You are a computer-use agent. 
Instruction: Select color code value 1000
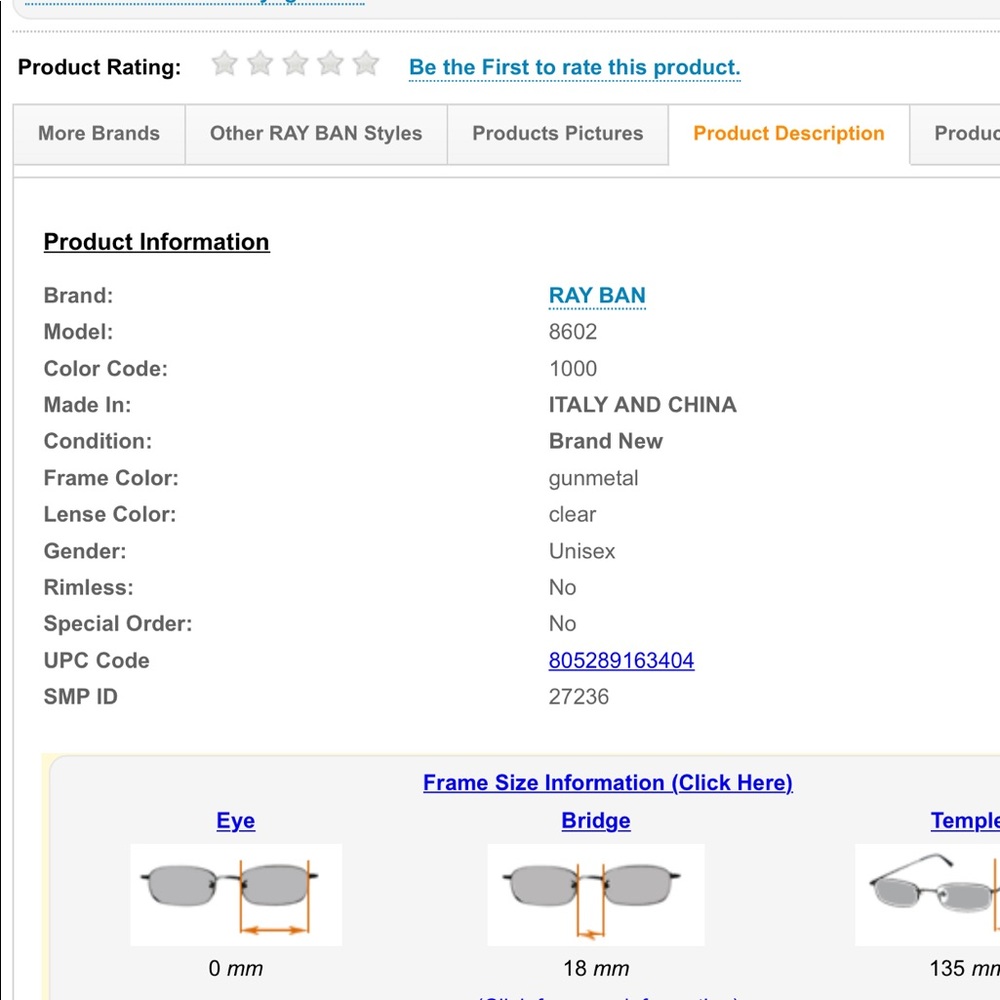click(x=573, y=369)
